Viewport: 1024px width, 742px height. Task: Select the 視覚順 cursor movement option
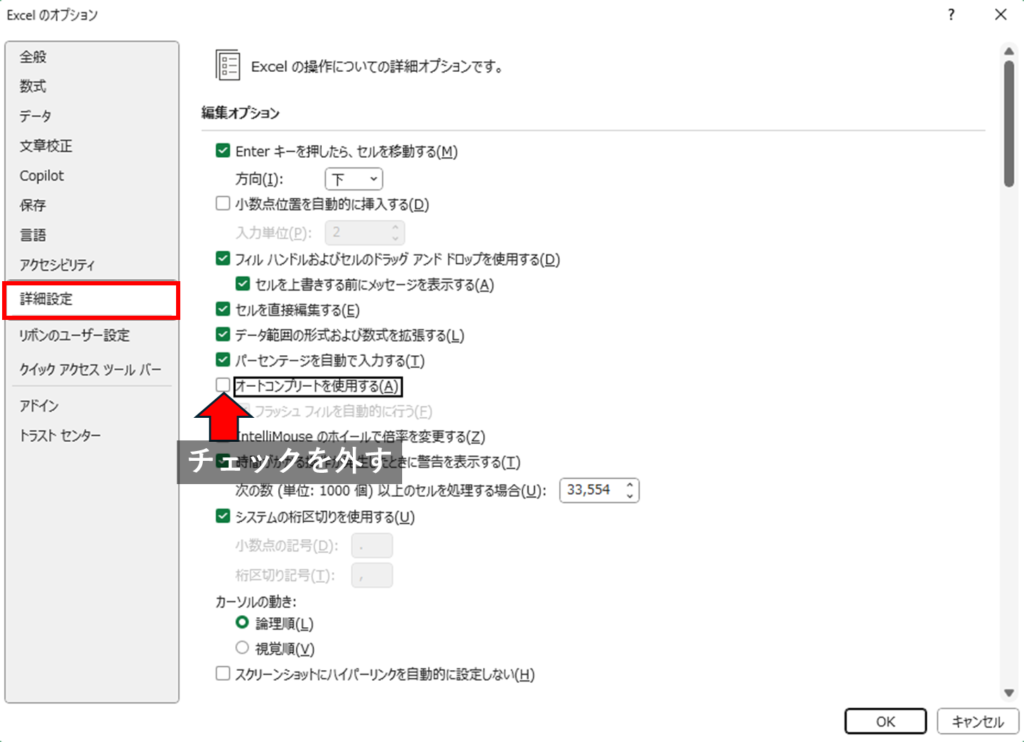(242, 648)
